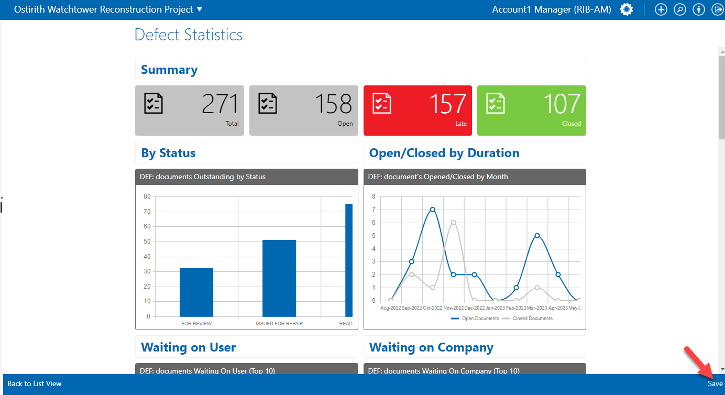The height and width of the screenshot is (395, 725).
Task: Click Back to List View link
Action: click(x=34, y=383)
